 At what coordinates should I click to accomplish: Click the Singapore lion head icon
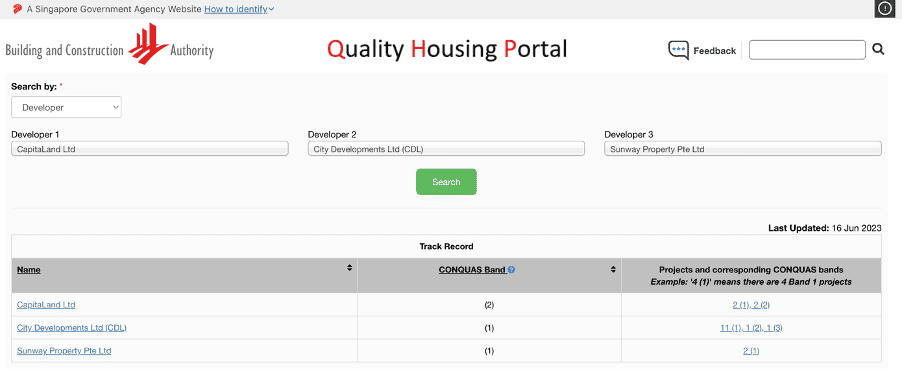[x=17, y=9]
